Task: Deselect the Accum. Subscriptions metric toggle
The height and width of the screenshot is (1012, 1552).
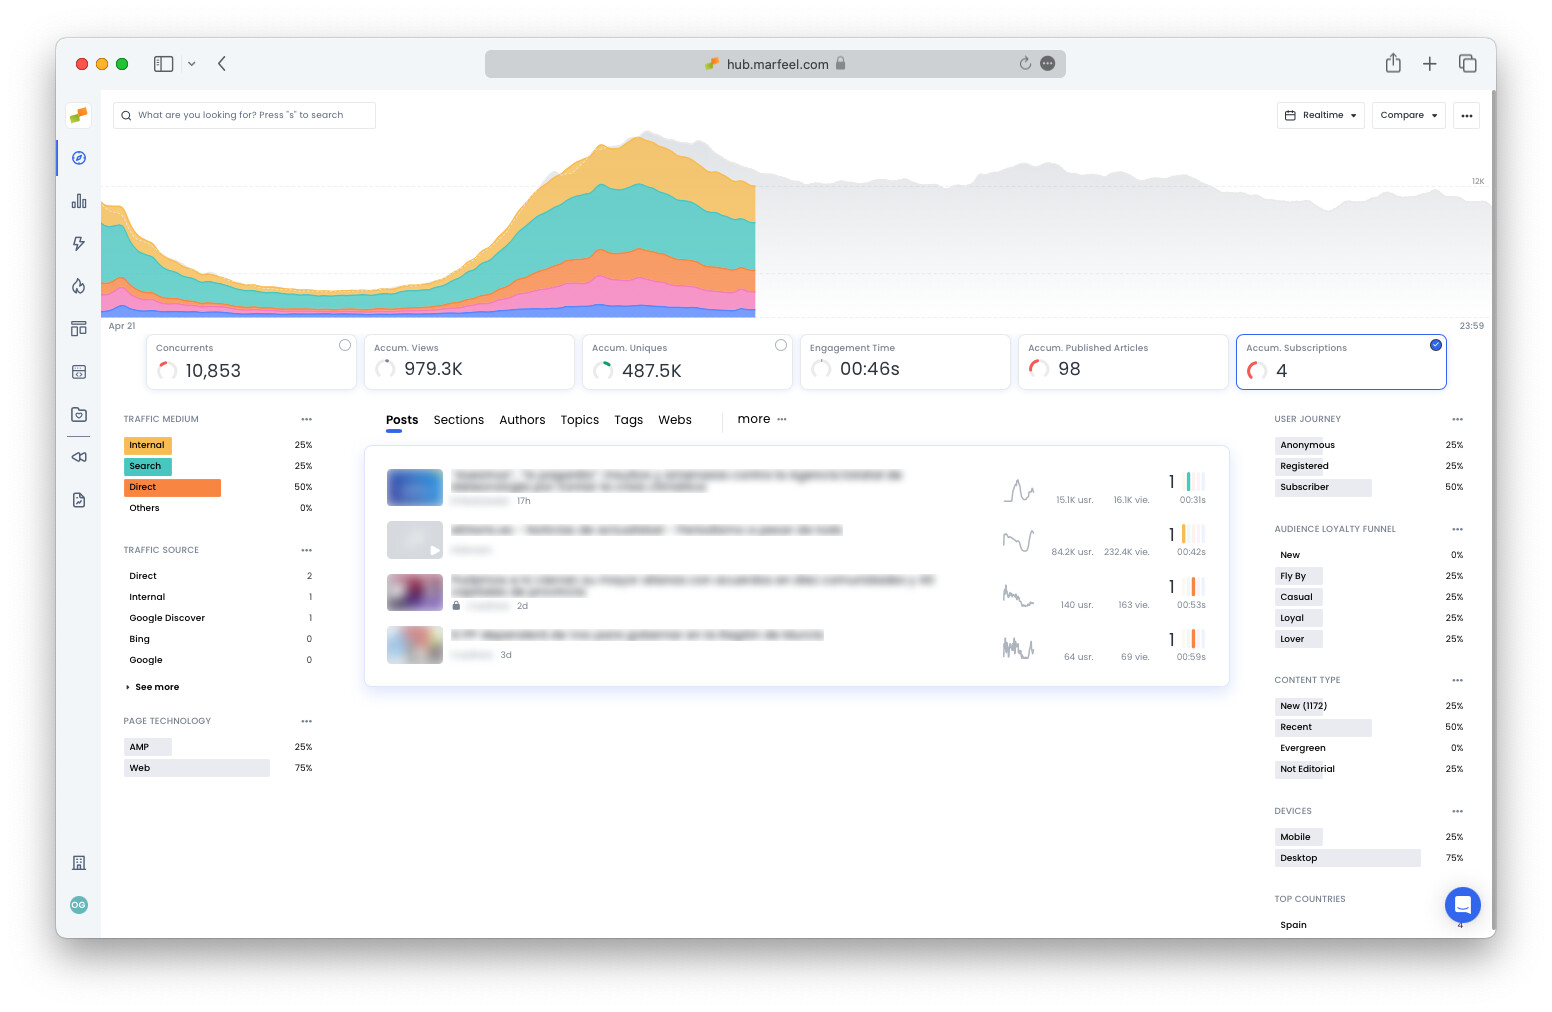Action: click(x=1436, y=344)
